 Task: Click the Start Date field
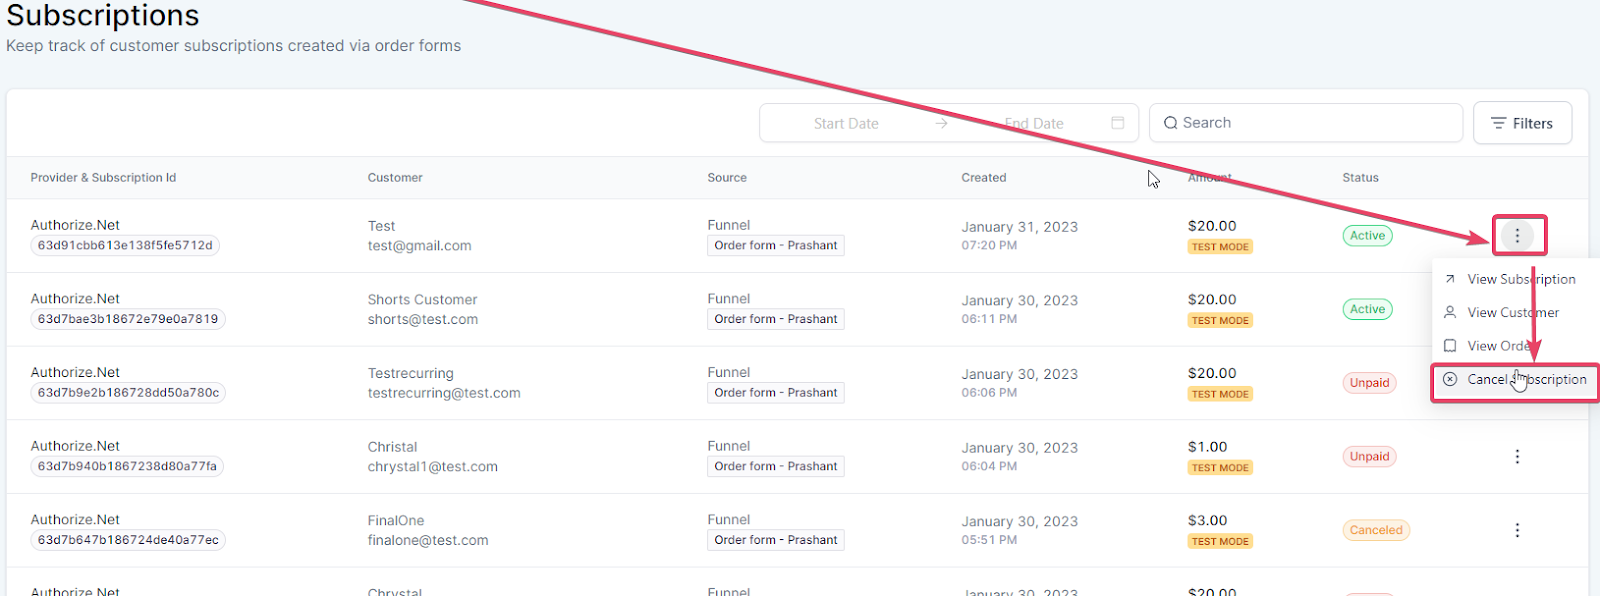tap(846, 124)
